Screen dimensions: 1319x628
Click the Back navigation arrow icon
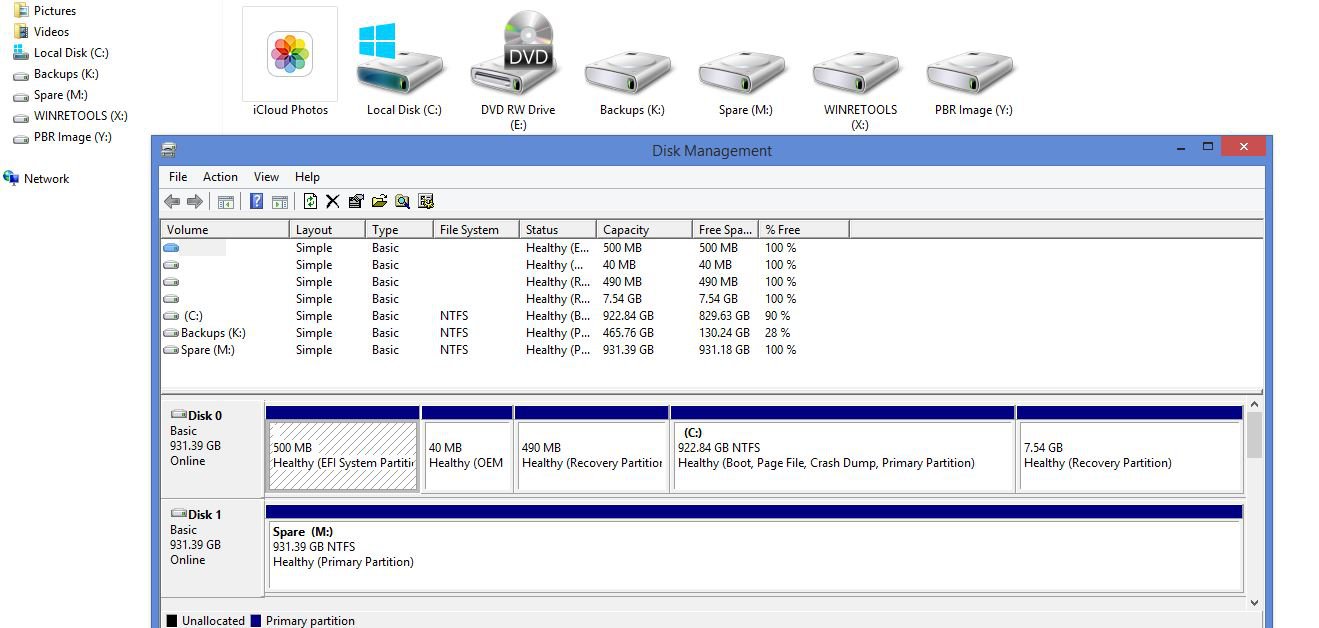click(x=171, y=201)
